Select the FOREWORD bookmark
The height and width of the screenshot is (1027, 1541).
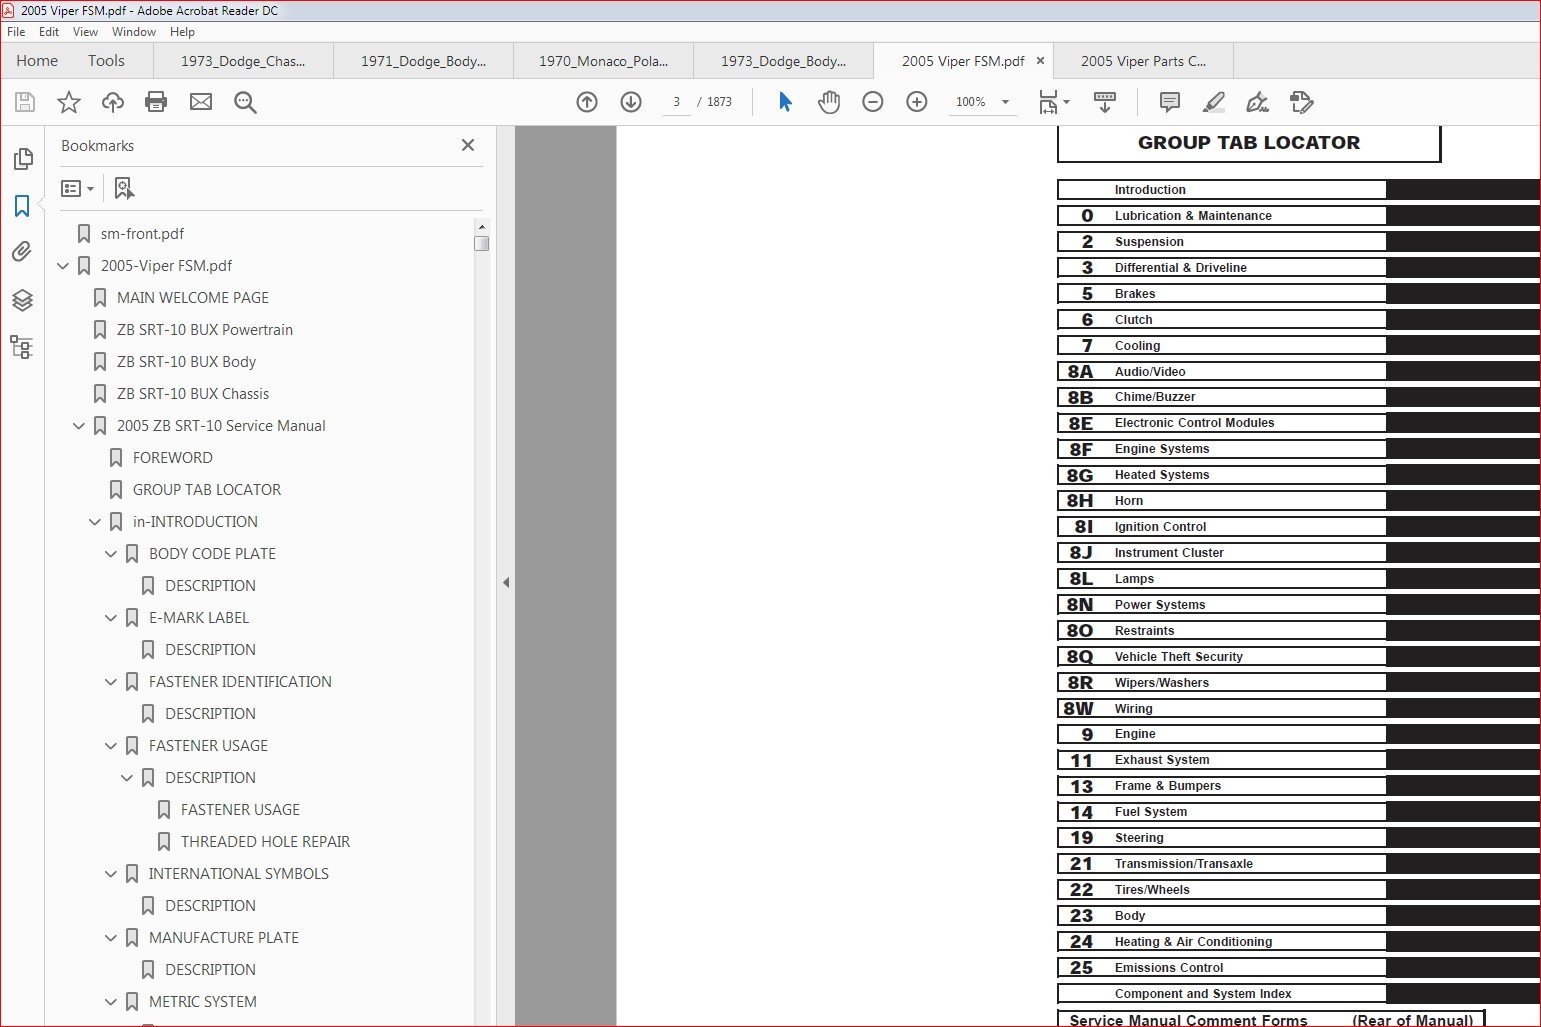(172, 458)
